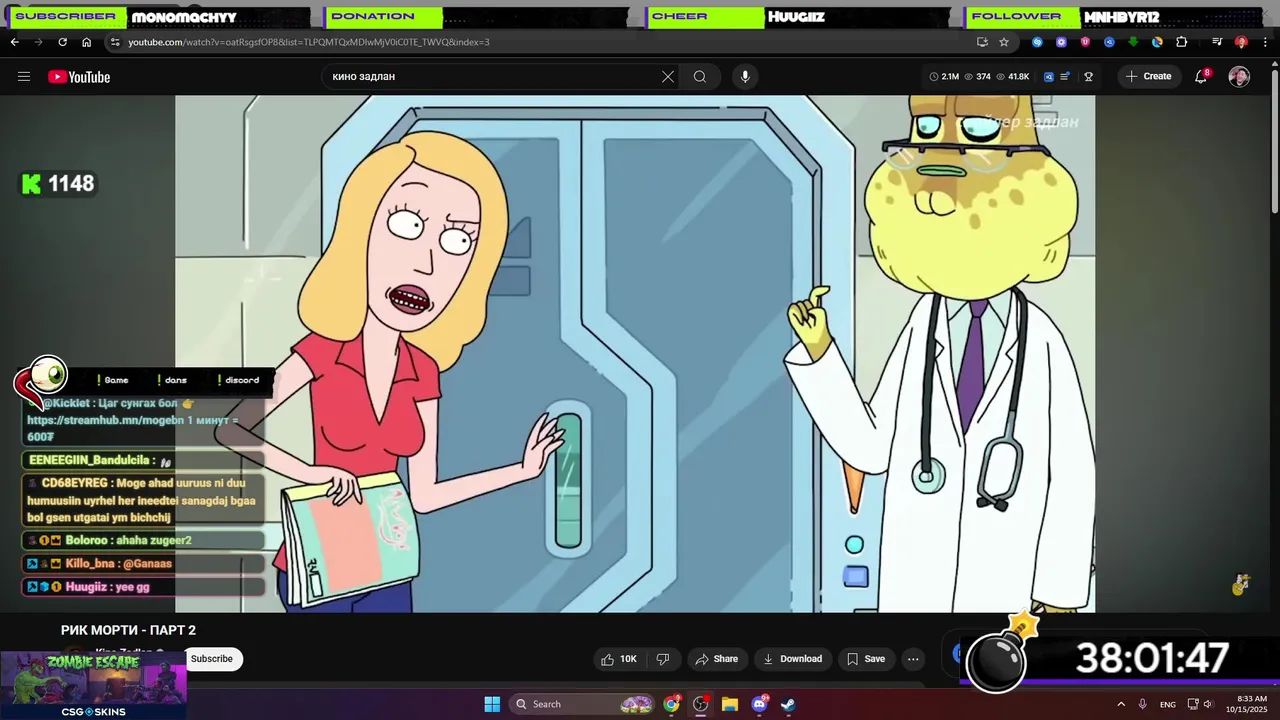Focus the search box containing 'кино задлан'
Image resolution: width=1280 pixels, height=720 pixels.
(490, 76)
